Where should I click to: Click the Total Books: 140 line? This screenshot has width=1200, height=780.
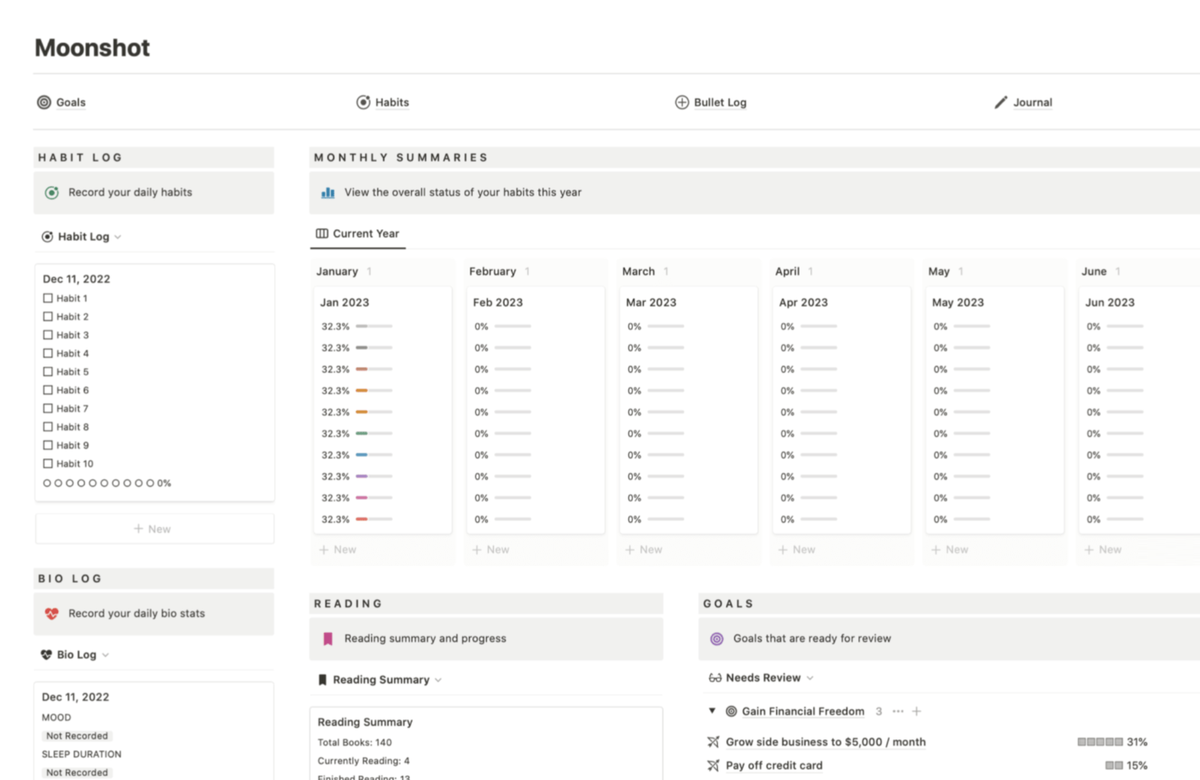point(355,742)
